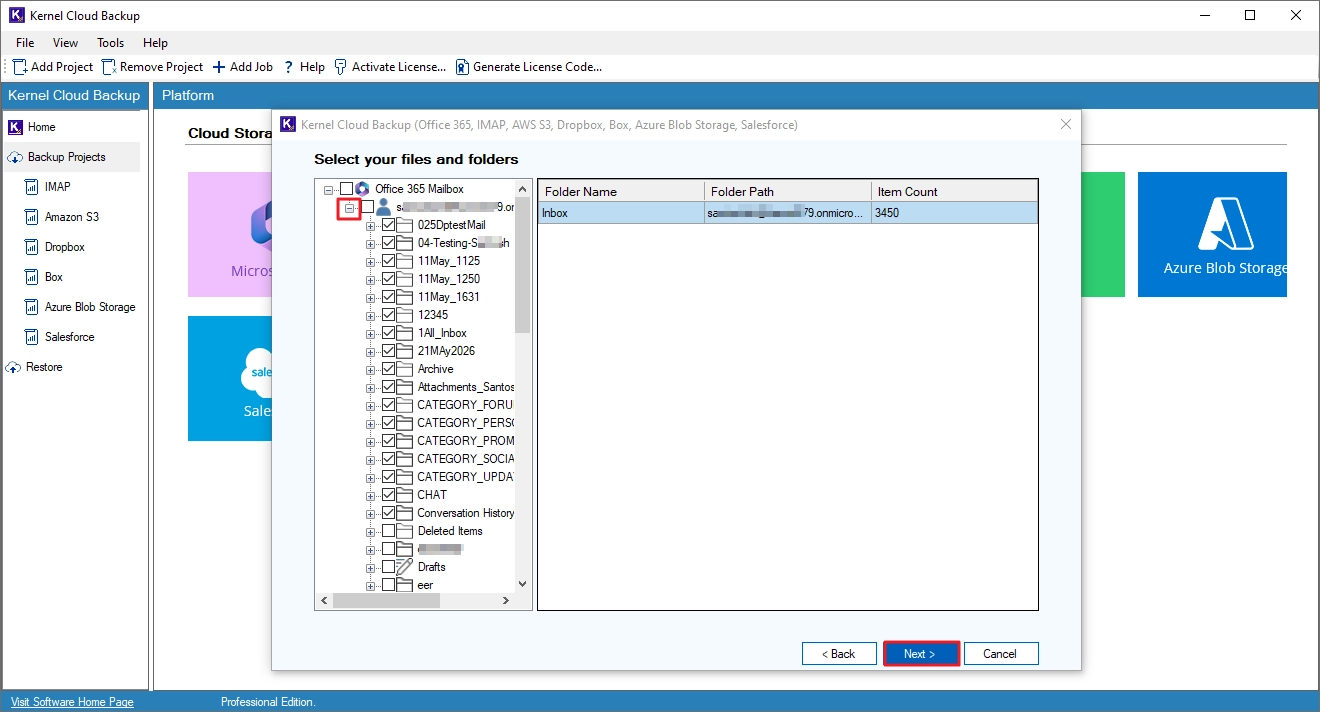
Task: Check the Deleted Items checkbox
Action: tap(388, 531)
